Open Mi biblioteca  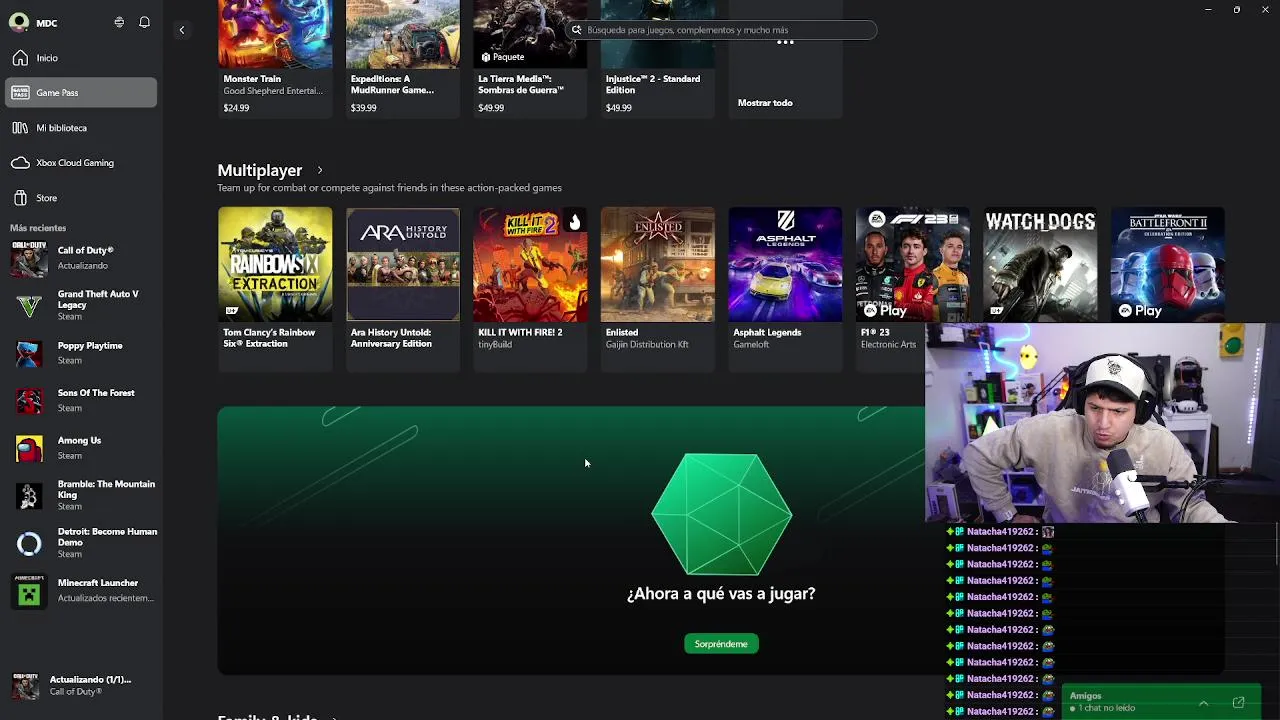[81, 128]
